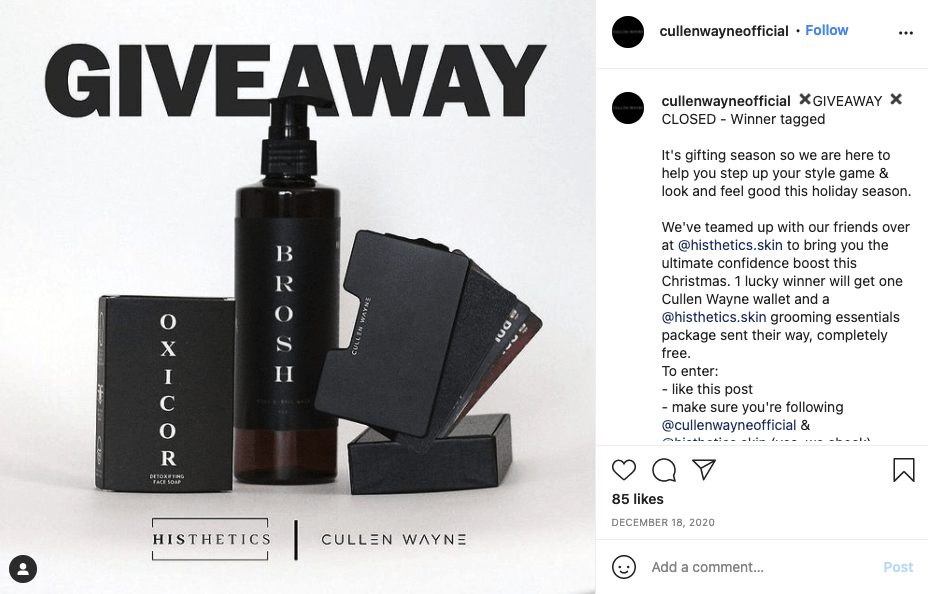Follow the cullenwayneofficial account
This screenshot has height=594, width=928.
826,30
